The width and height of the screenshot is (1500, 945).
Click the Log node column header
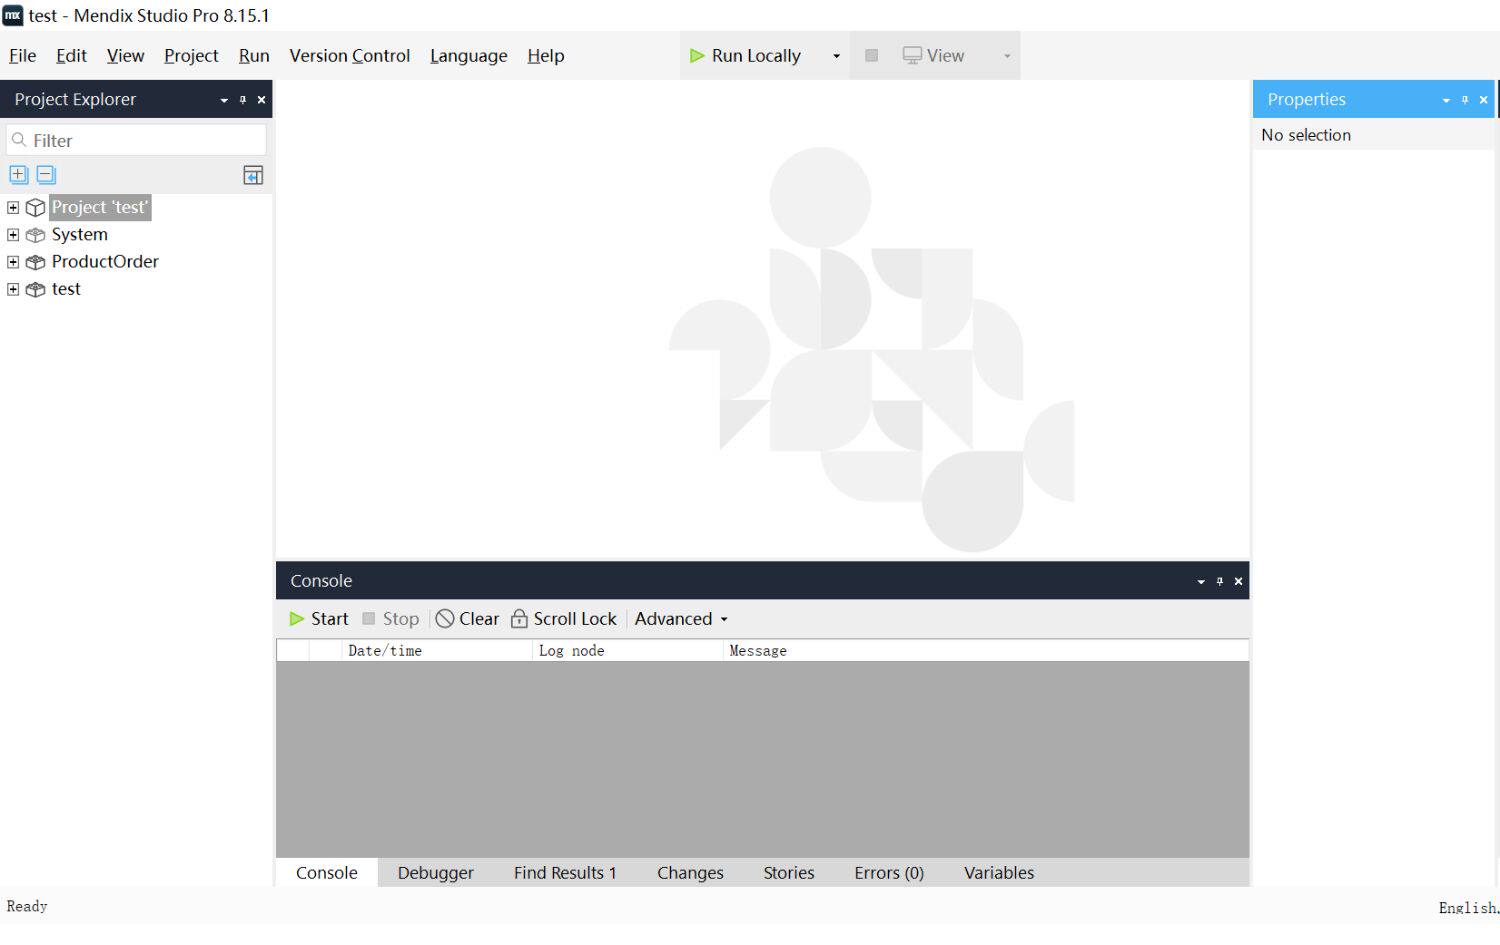click(x=627, y=651)
